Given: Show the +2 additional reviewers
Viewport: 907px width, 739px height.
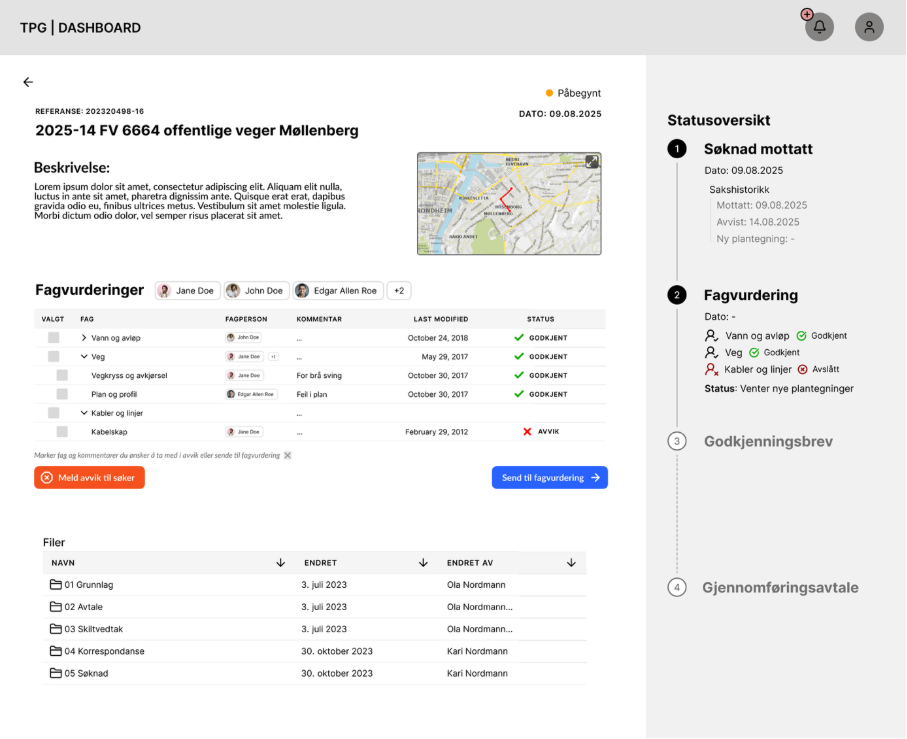Looking at the screenshot, I should (x=399, y=291).
